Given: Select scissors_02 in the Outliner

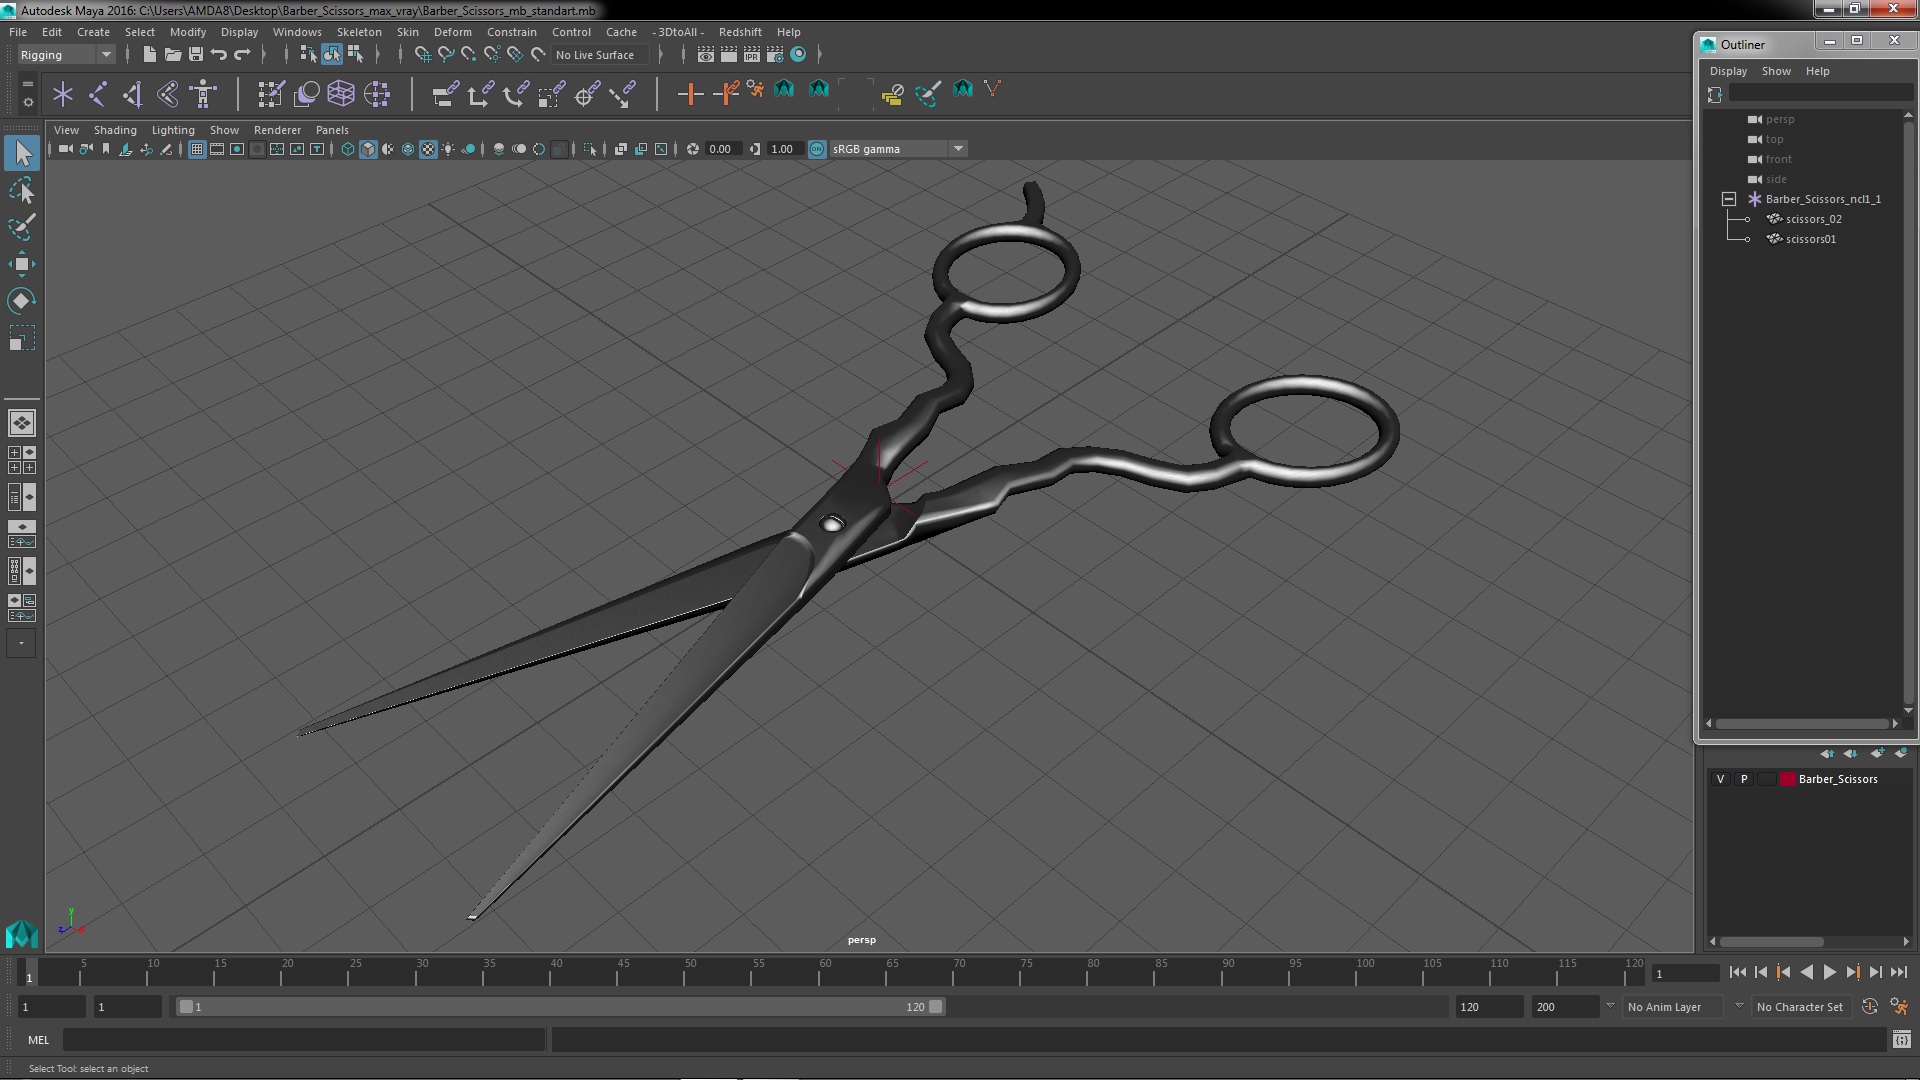Looking at the screenshot, I should coord(1813,219).
